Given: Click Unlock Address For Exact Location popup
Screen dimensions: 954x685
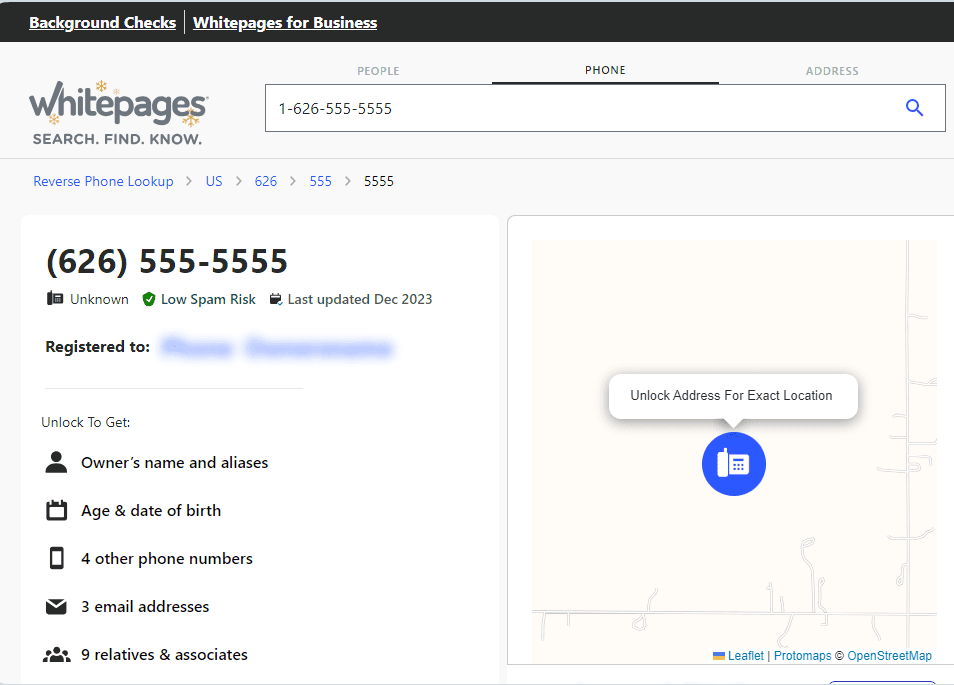Looking at the screenshot, I should click(733, 396).
